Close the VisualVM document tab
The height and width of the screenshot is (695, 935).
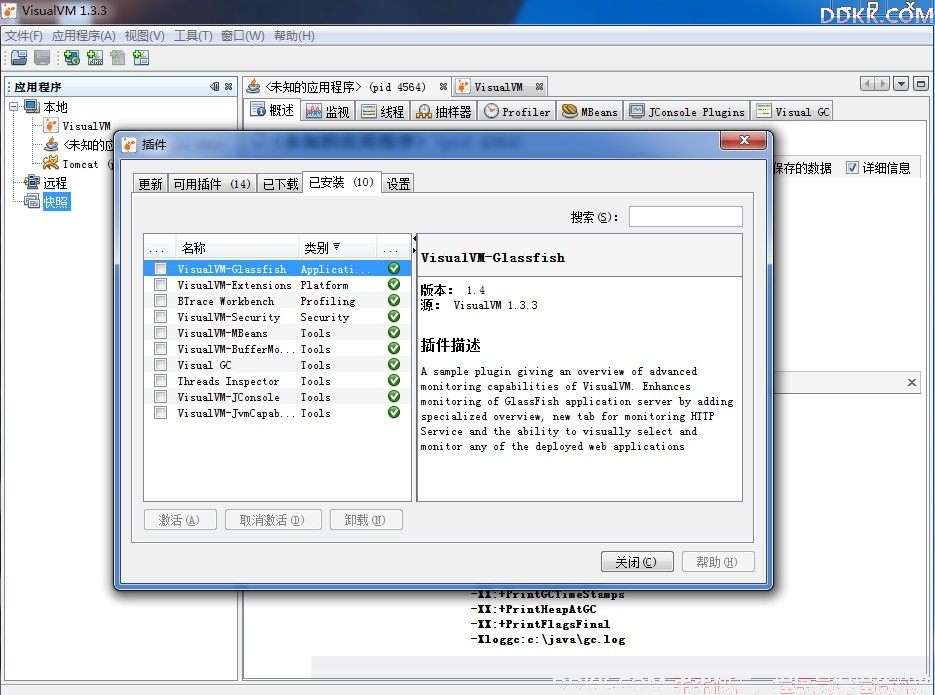tap(539, 87)
